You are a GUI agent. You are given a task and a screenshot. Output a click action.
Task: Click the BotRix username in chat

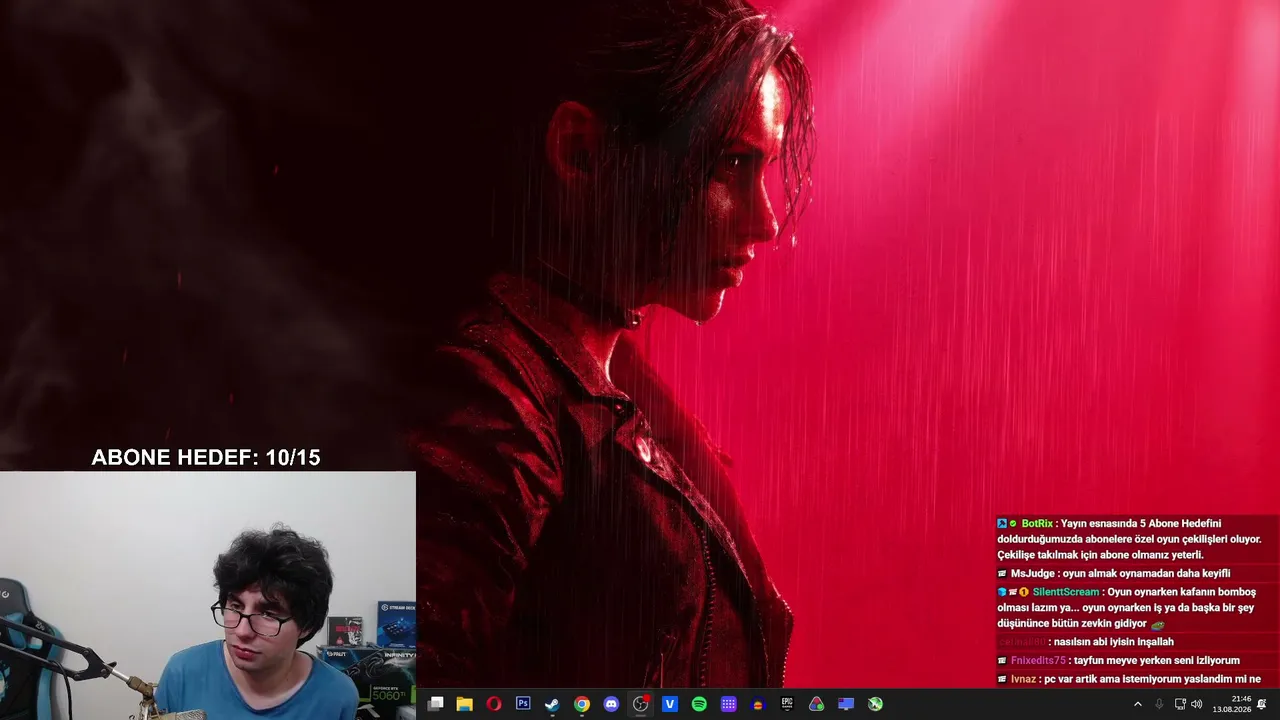1037,524
